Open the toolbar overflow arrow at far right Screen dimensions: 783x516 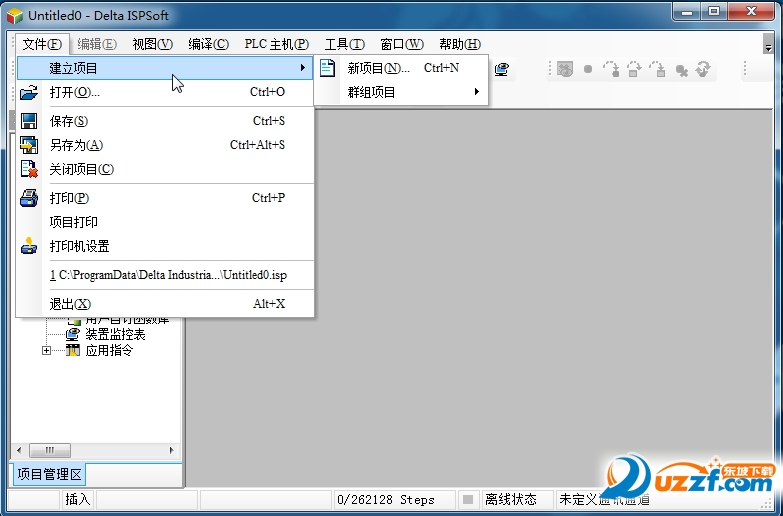point(769,47)
